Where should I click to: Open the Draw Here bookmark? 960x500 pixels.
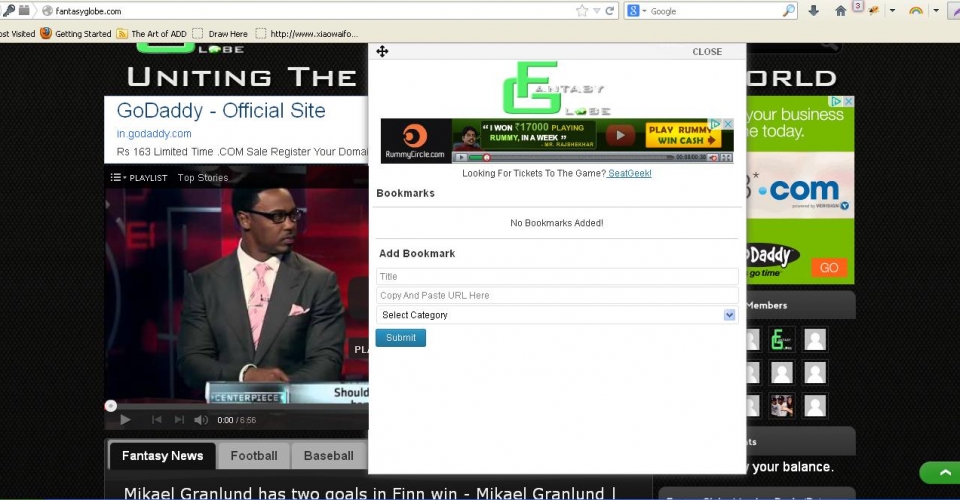coord(220,34)
